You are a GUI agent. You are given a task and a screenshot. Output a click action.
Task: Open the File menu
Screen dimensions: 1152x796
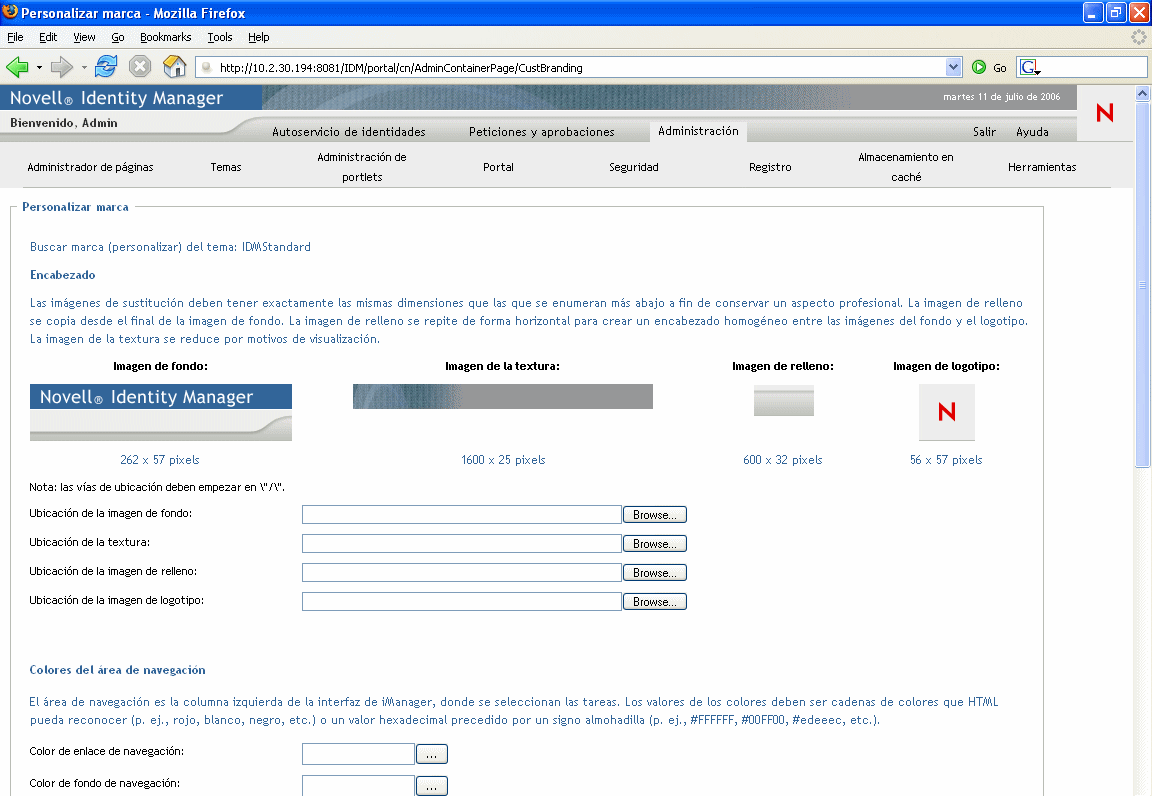pyautogui.click(x=15, y=37)
